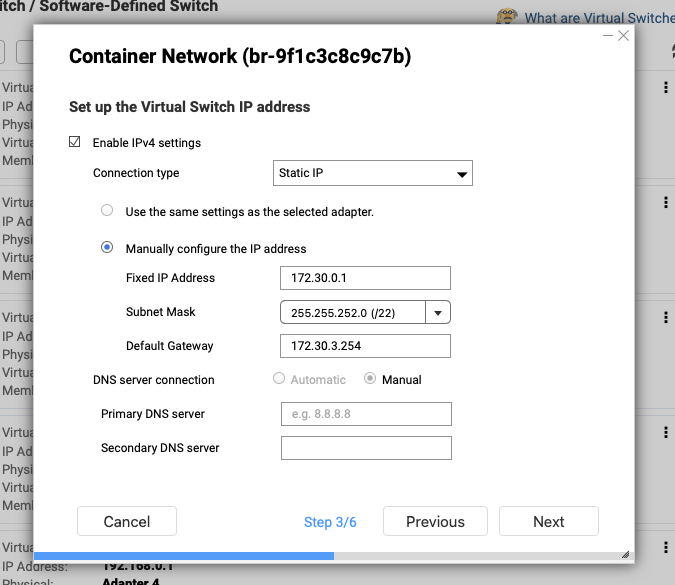
Task: Click the Primary DNS server input field
Action: (366, 414)
